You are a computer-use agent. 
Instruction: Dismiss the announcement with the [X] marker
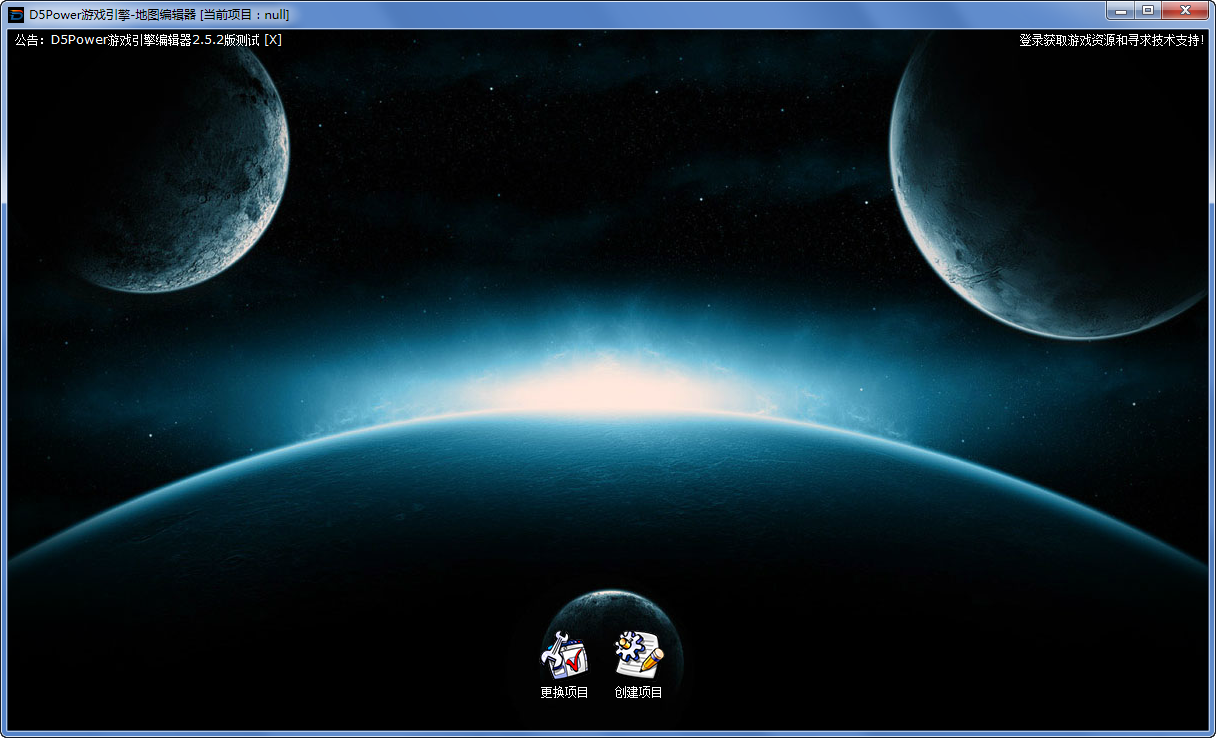(x=273, y=40)
